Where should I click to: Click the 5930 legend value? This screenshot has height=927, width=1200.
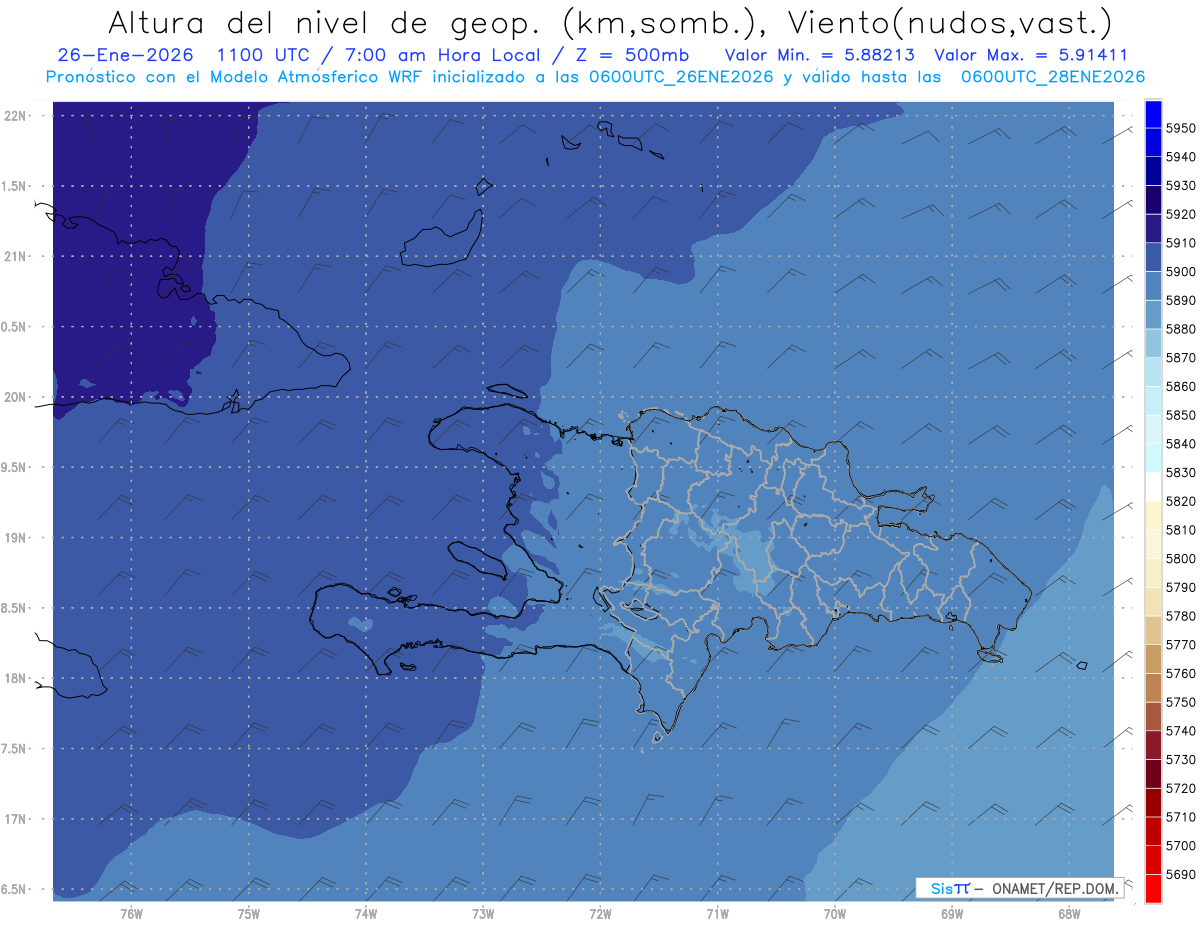[x=1180, y=186]
